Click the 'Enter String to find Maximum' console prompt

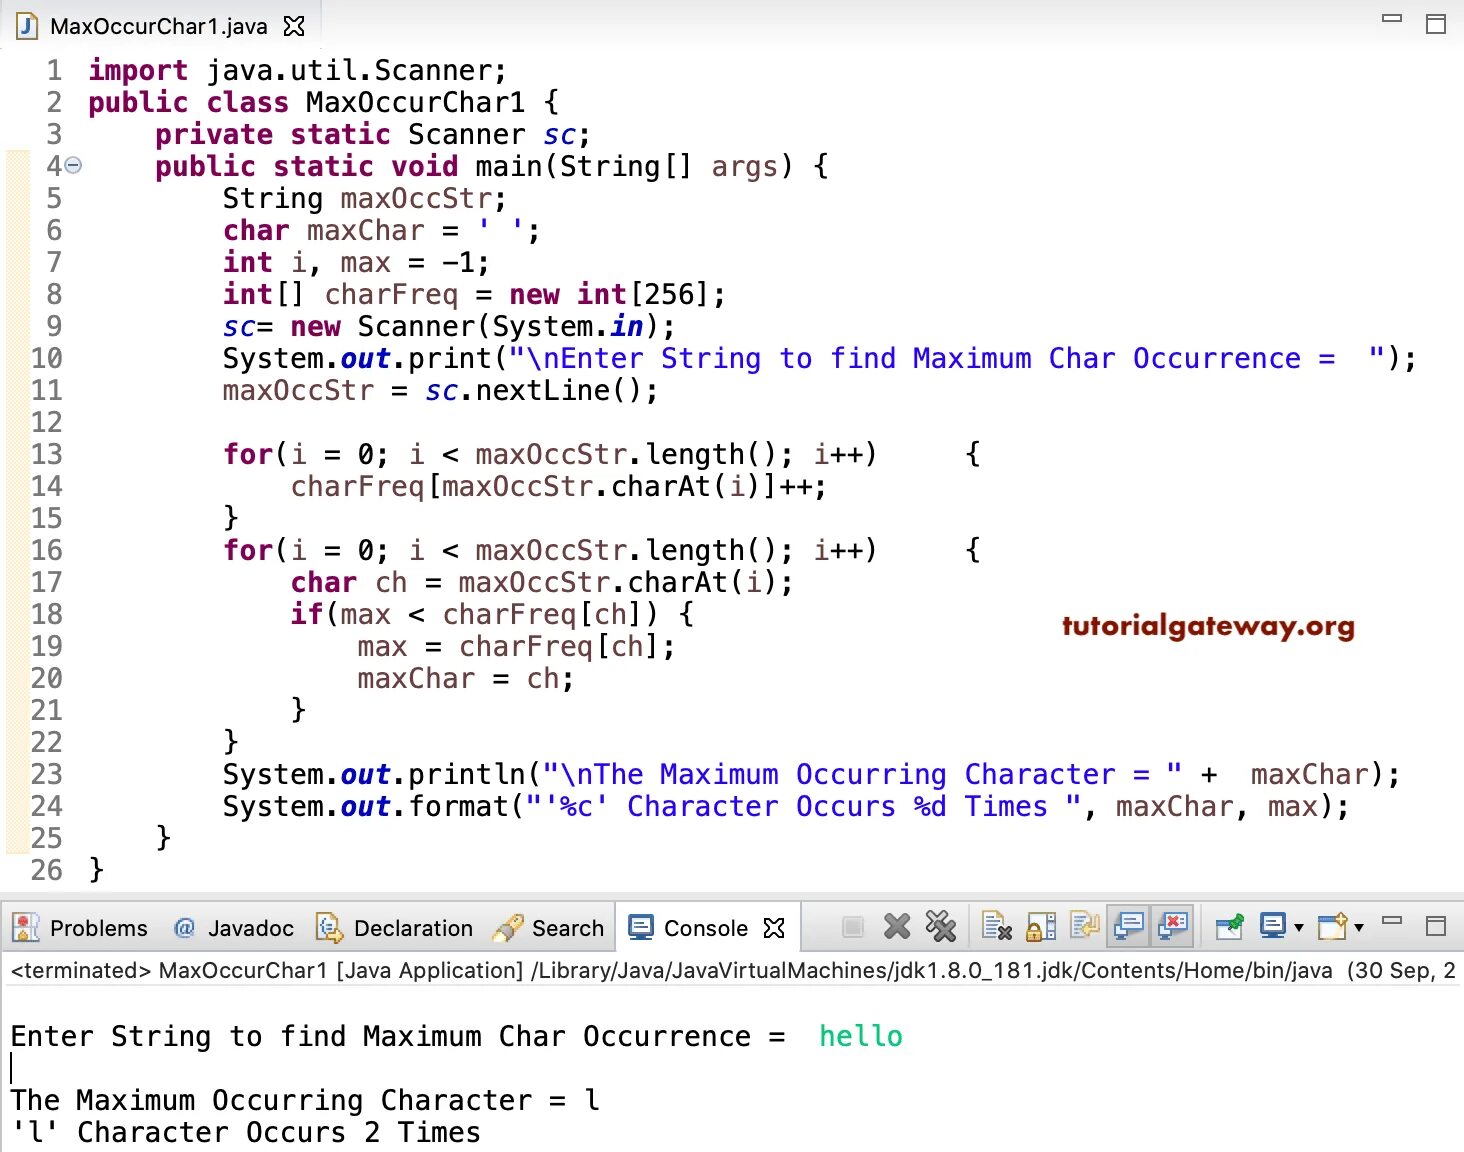(x=397, y=1036)
